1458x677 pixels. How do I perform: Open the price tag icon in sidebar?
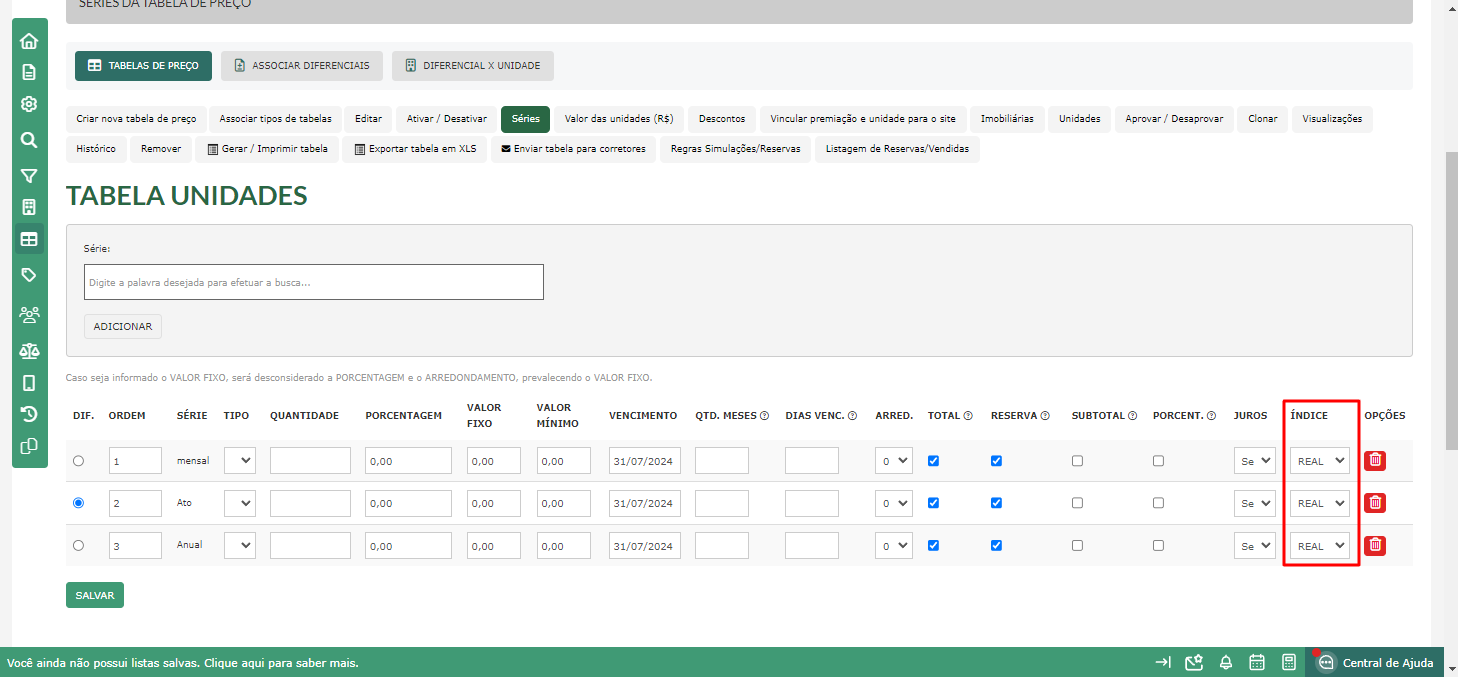click(x=29, y=275)
